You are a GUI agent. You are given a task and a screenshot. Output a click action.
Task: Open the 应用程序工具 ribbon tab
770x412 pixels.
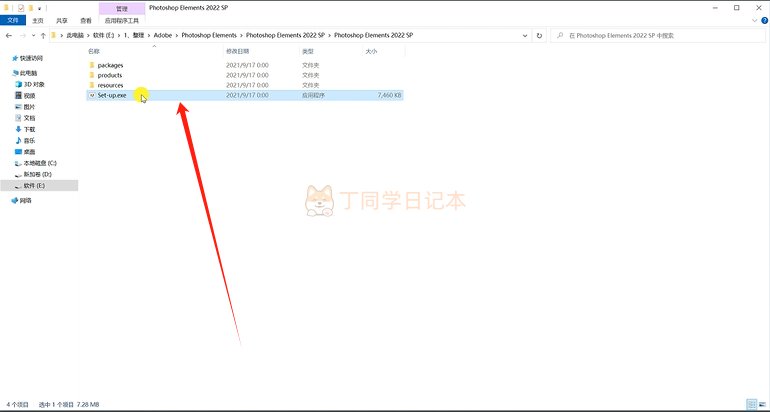(x=122, y=21)
